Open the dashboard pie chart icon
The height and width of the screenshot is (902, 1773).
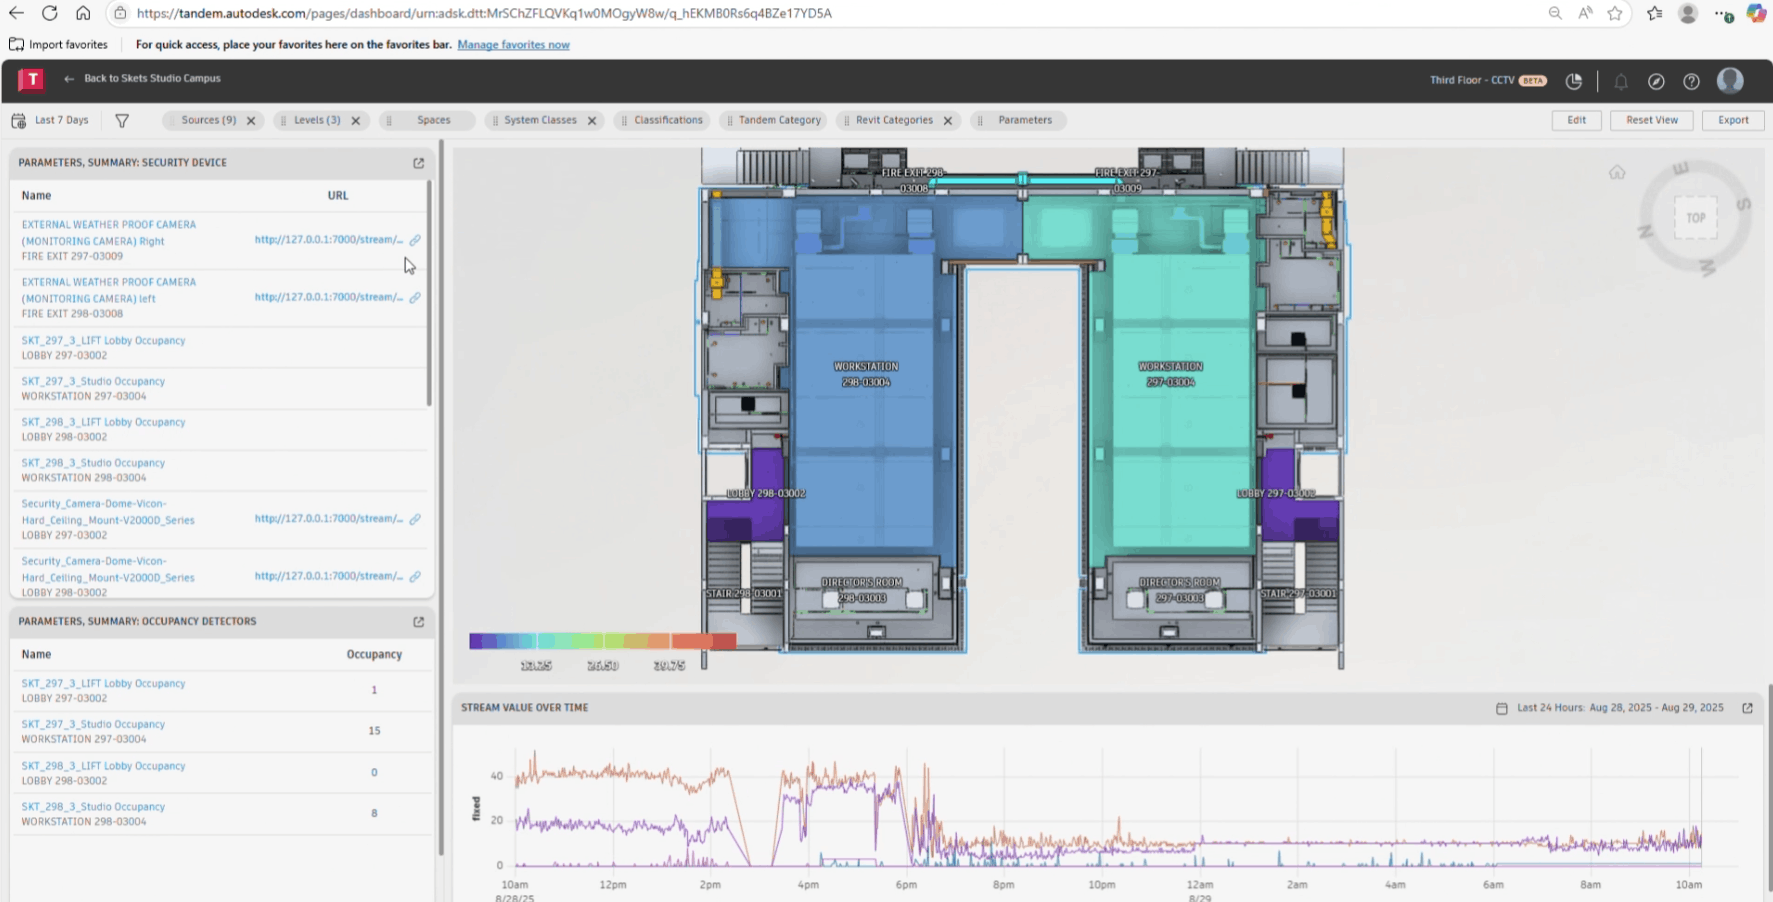pyautogui.click(x=1574, y=81)
